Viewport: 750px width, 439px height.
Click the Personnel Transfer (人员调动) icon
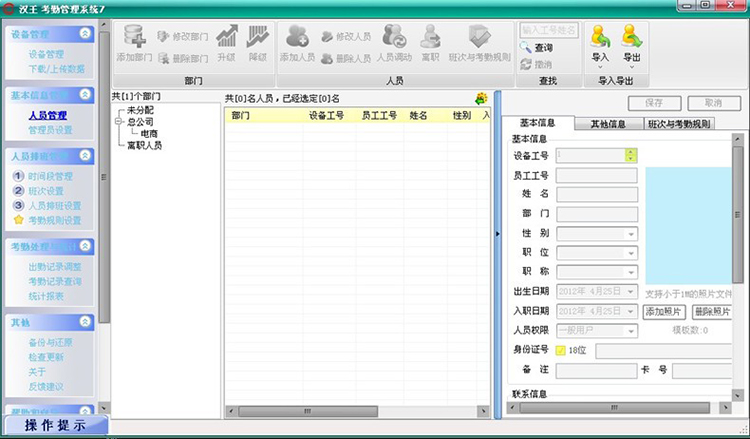394,36
